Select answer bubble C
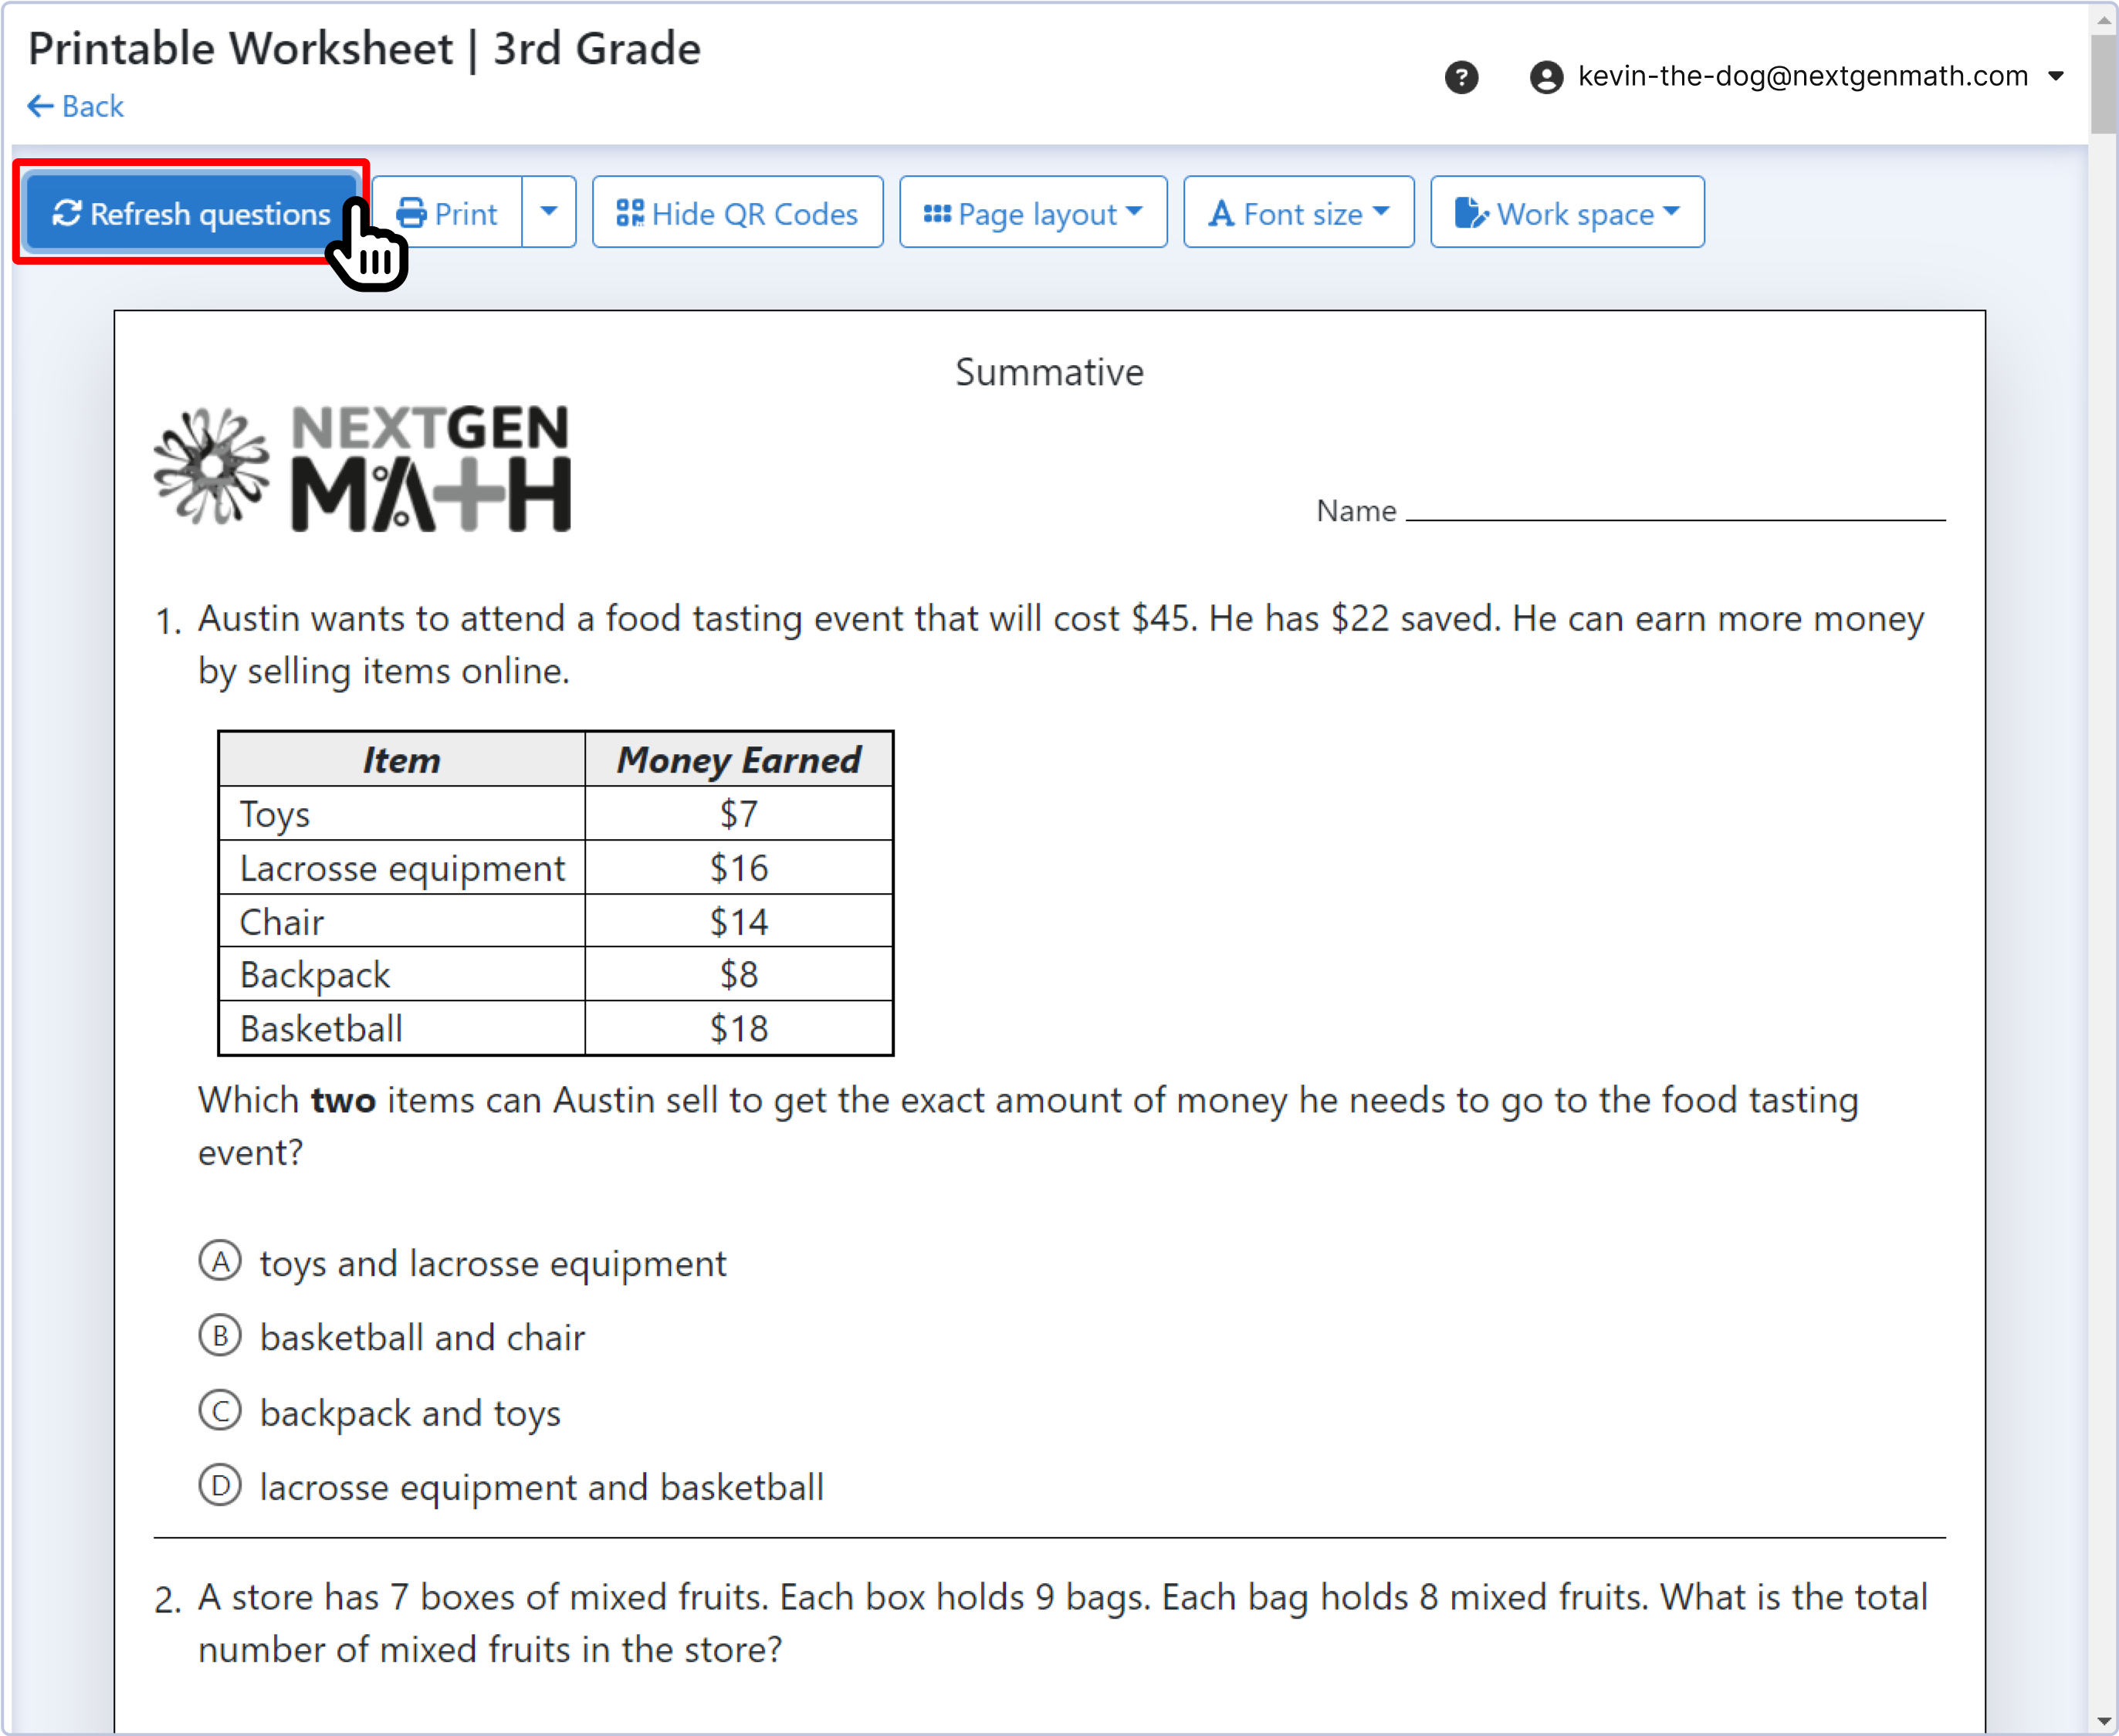The height and width of the screenshot is (1736, 2119). (x=220, y=1411)
